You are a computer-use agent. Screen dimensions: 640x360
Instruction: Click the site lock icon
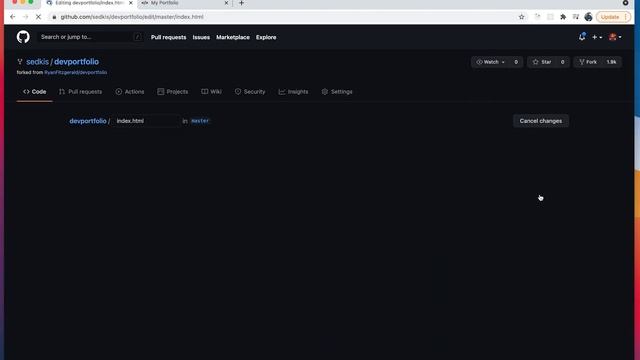coord(54,17)
